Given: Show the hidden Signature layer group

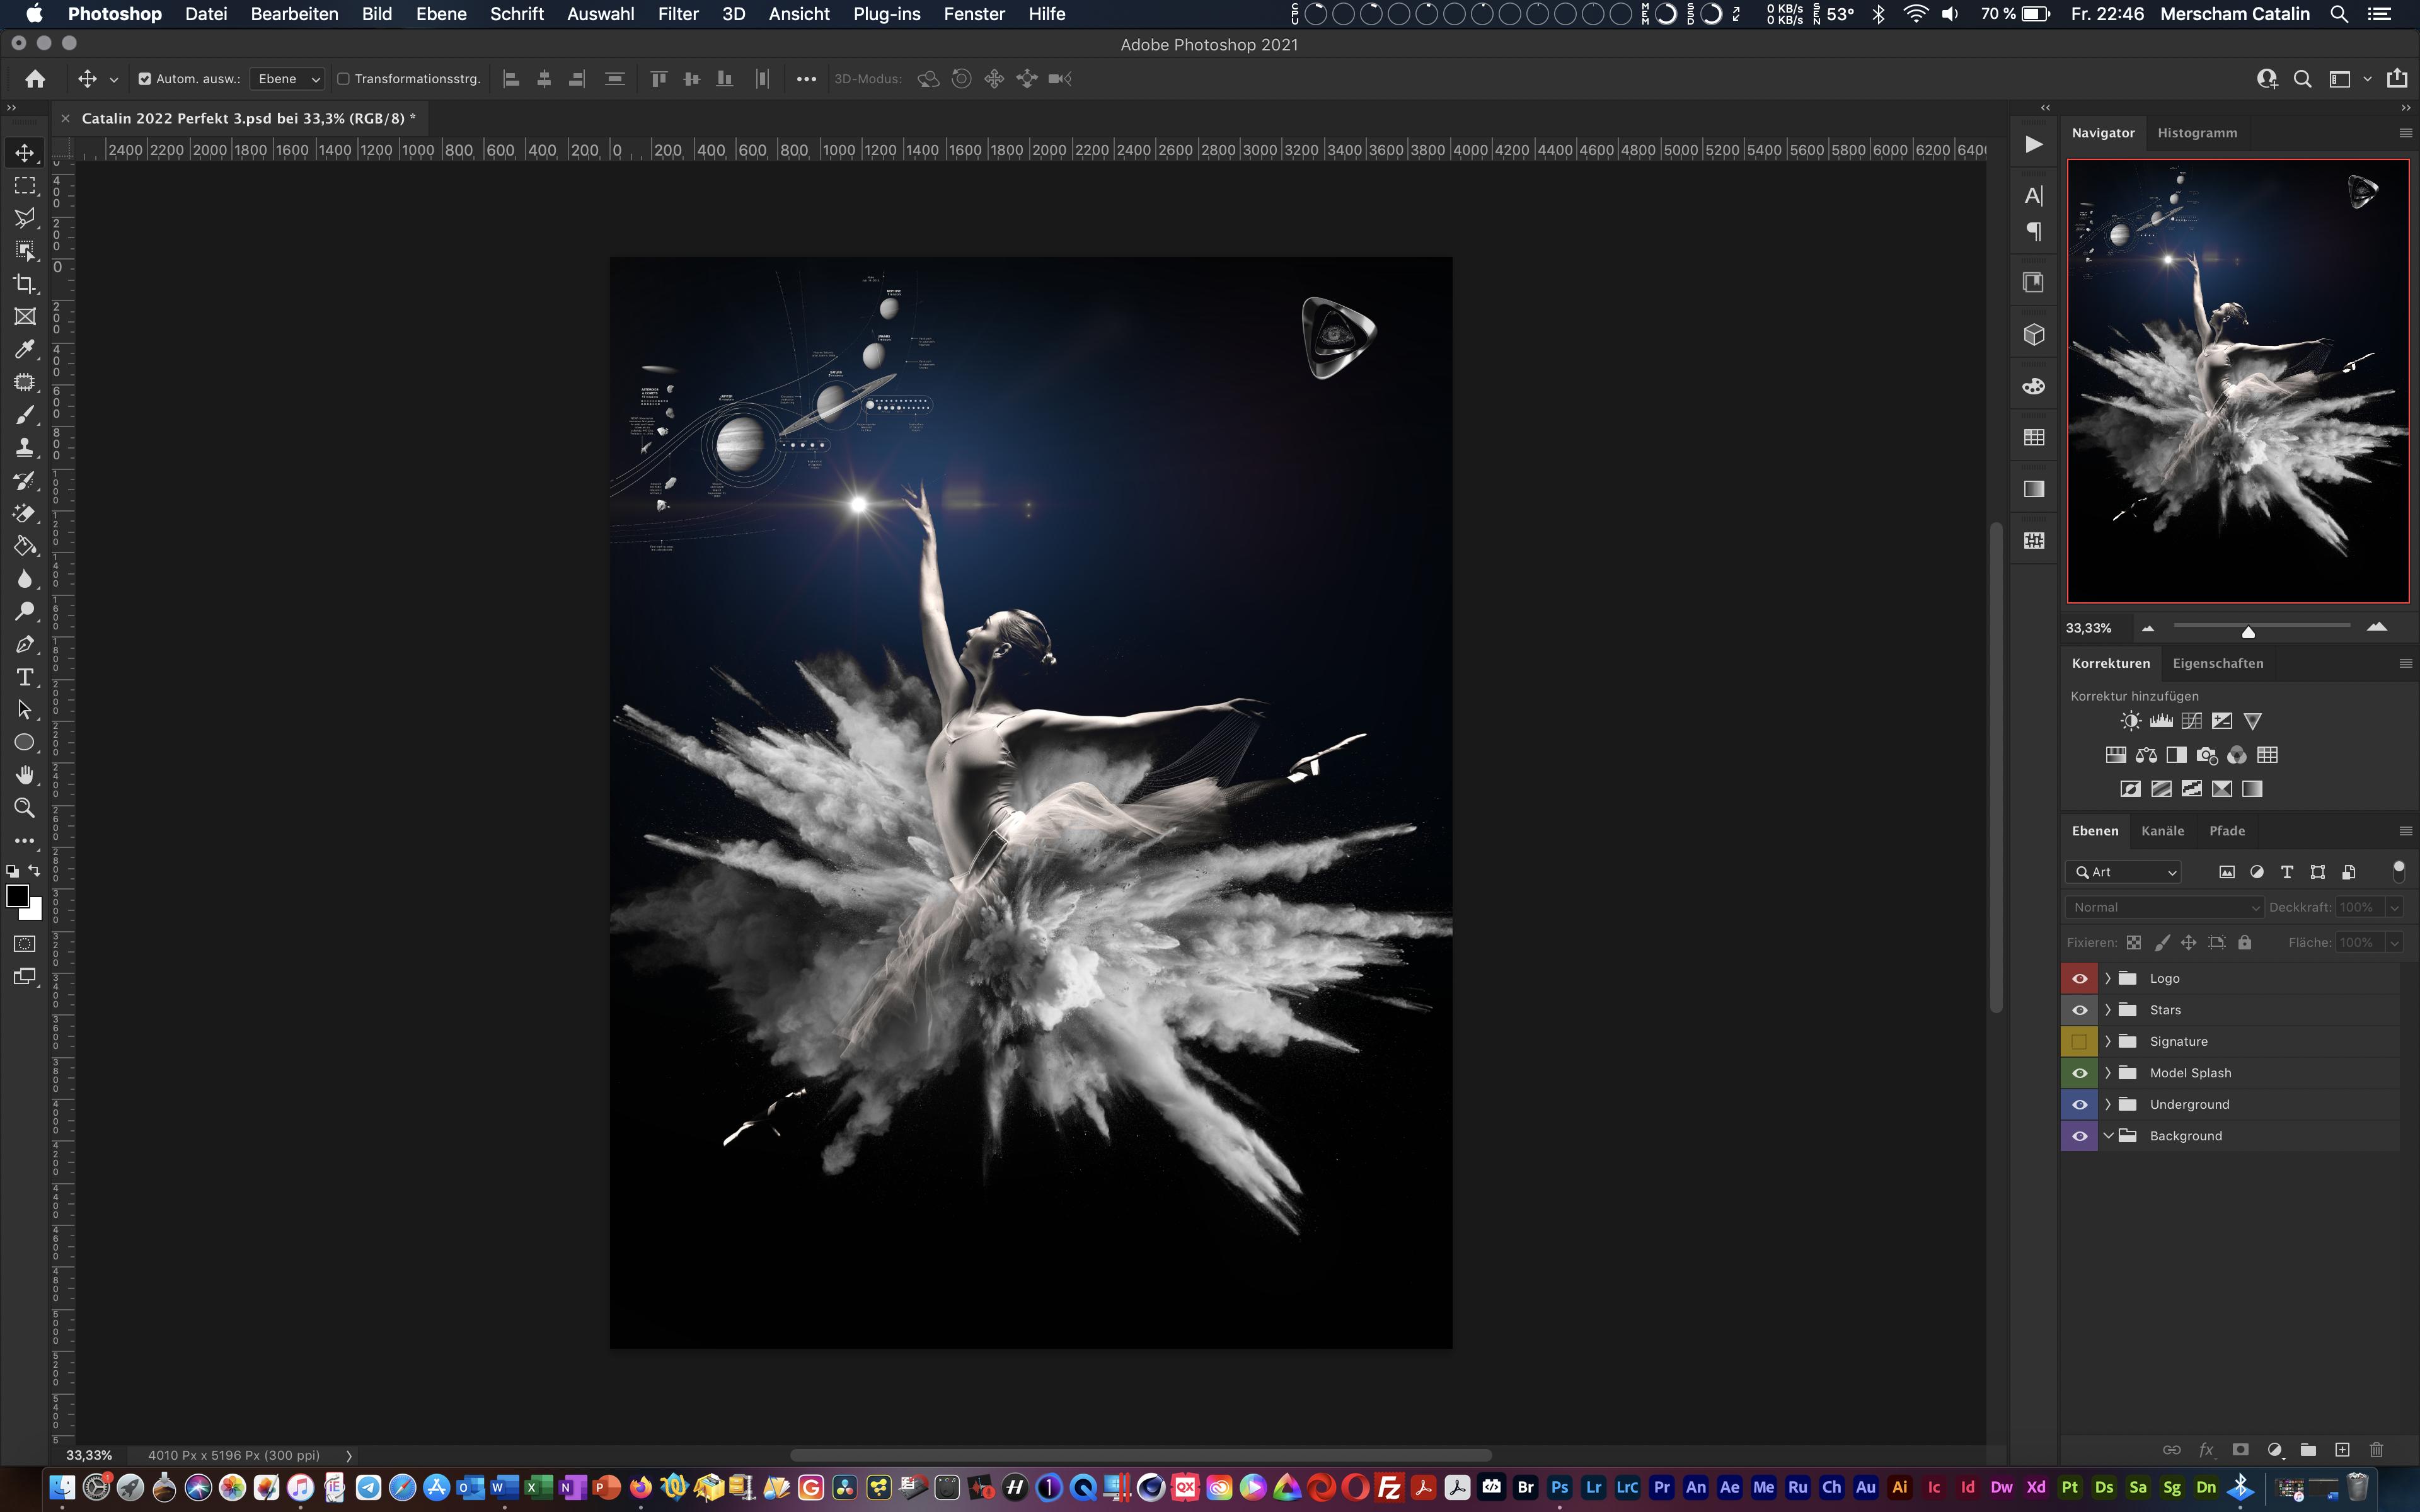Looking at the screenshot, I should click(x=2079, y=1042).
